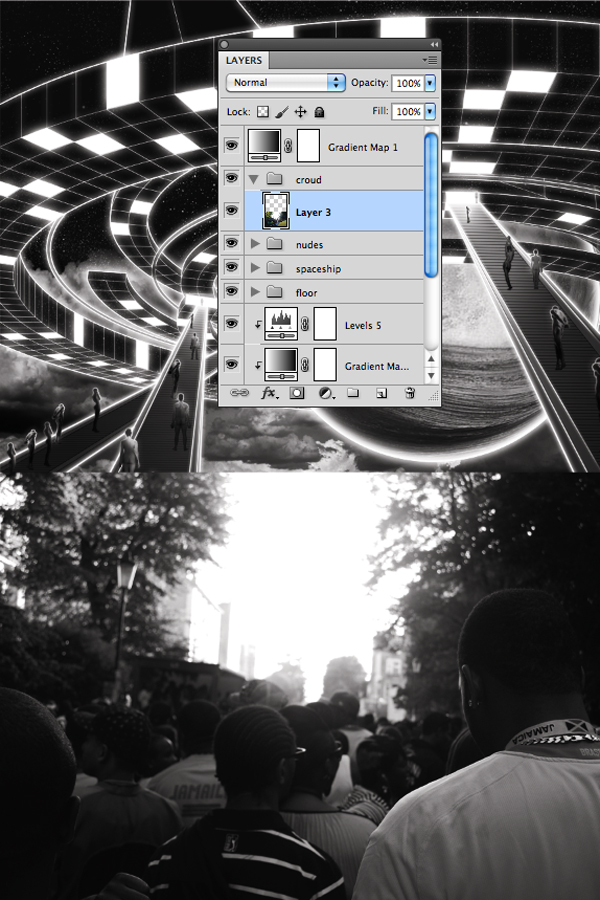
Task: Select the LAYERS panel tab
Action: pos(245,61)
